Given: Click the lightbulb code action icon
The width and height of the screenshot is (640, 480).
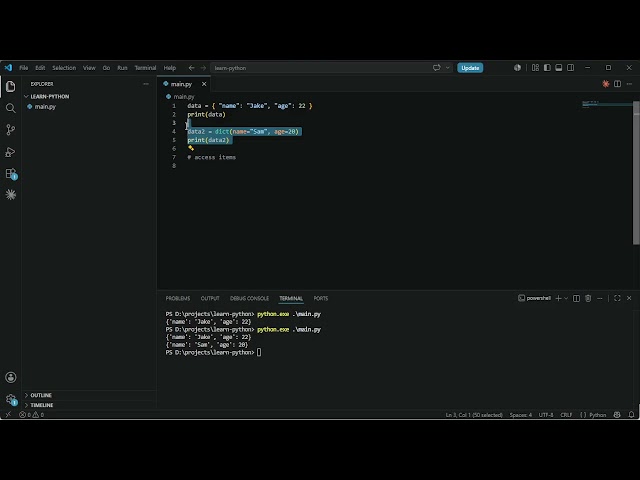Looking at the screenshot, I should click(x=191, y=148).
